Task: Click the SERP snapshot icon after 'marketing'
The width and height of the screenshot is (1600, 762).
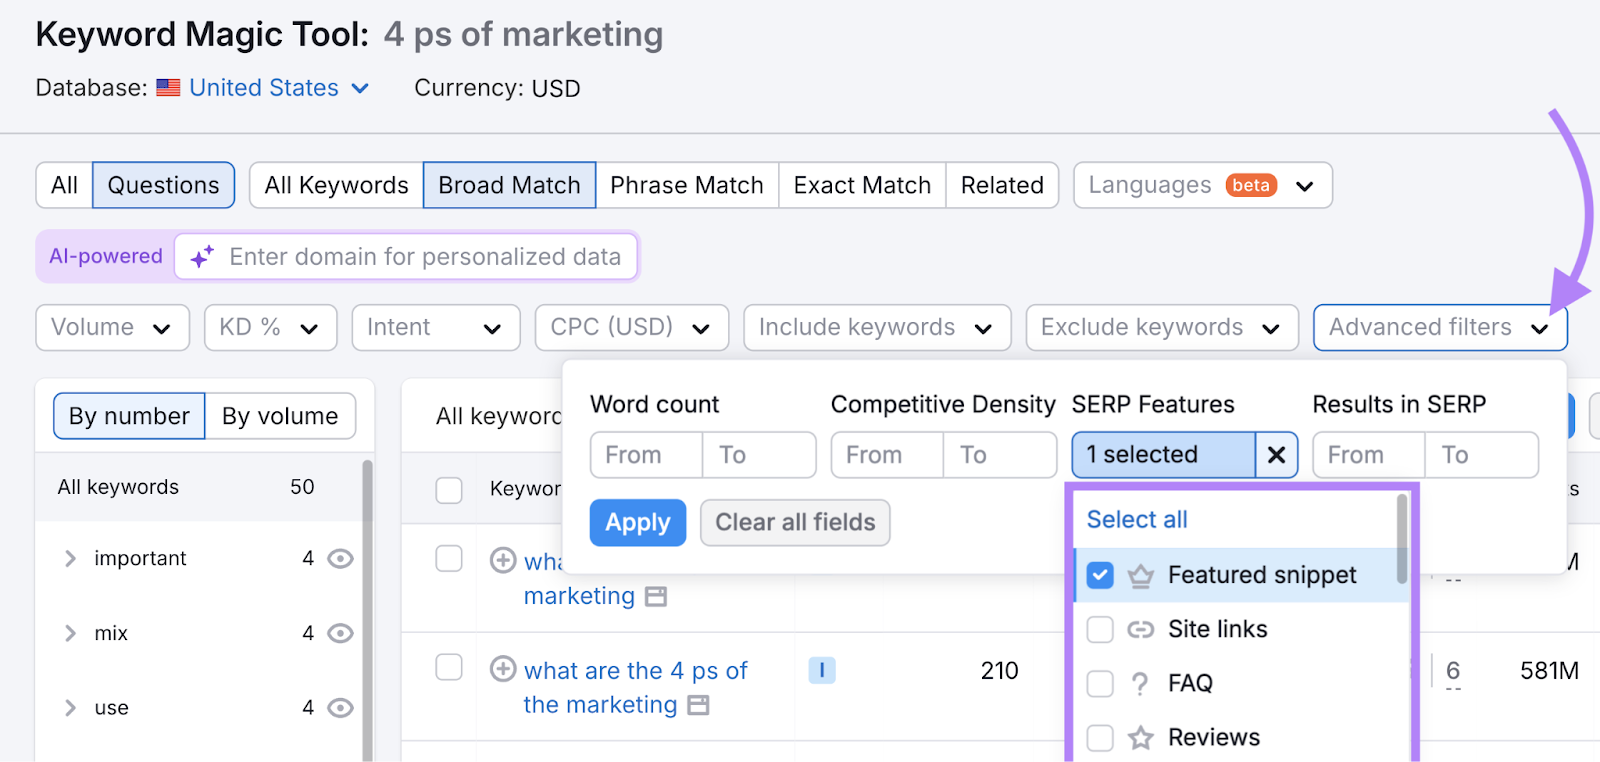Action: click(x=656, y=597)
